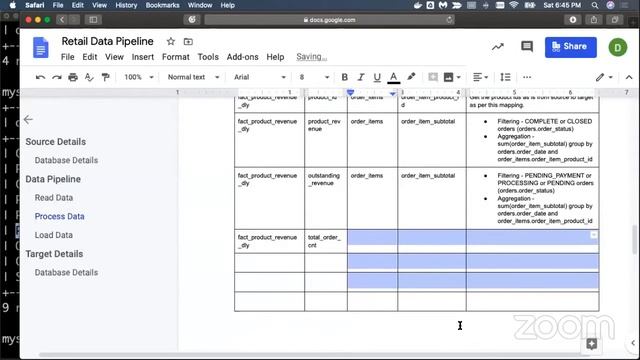This screenshot has height=360, width=640.
Task: Click the product_revenue table cell
Action: (x=326, y=140)
